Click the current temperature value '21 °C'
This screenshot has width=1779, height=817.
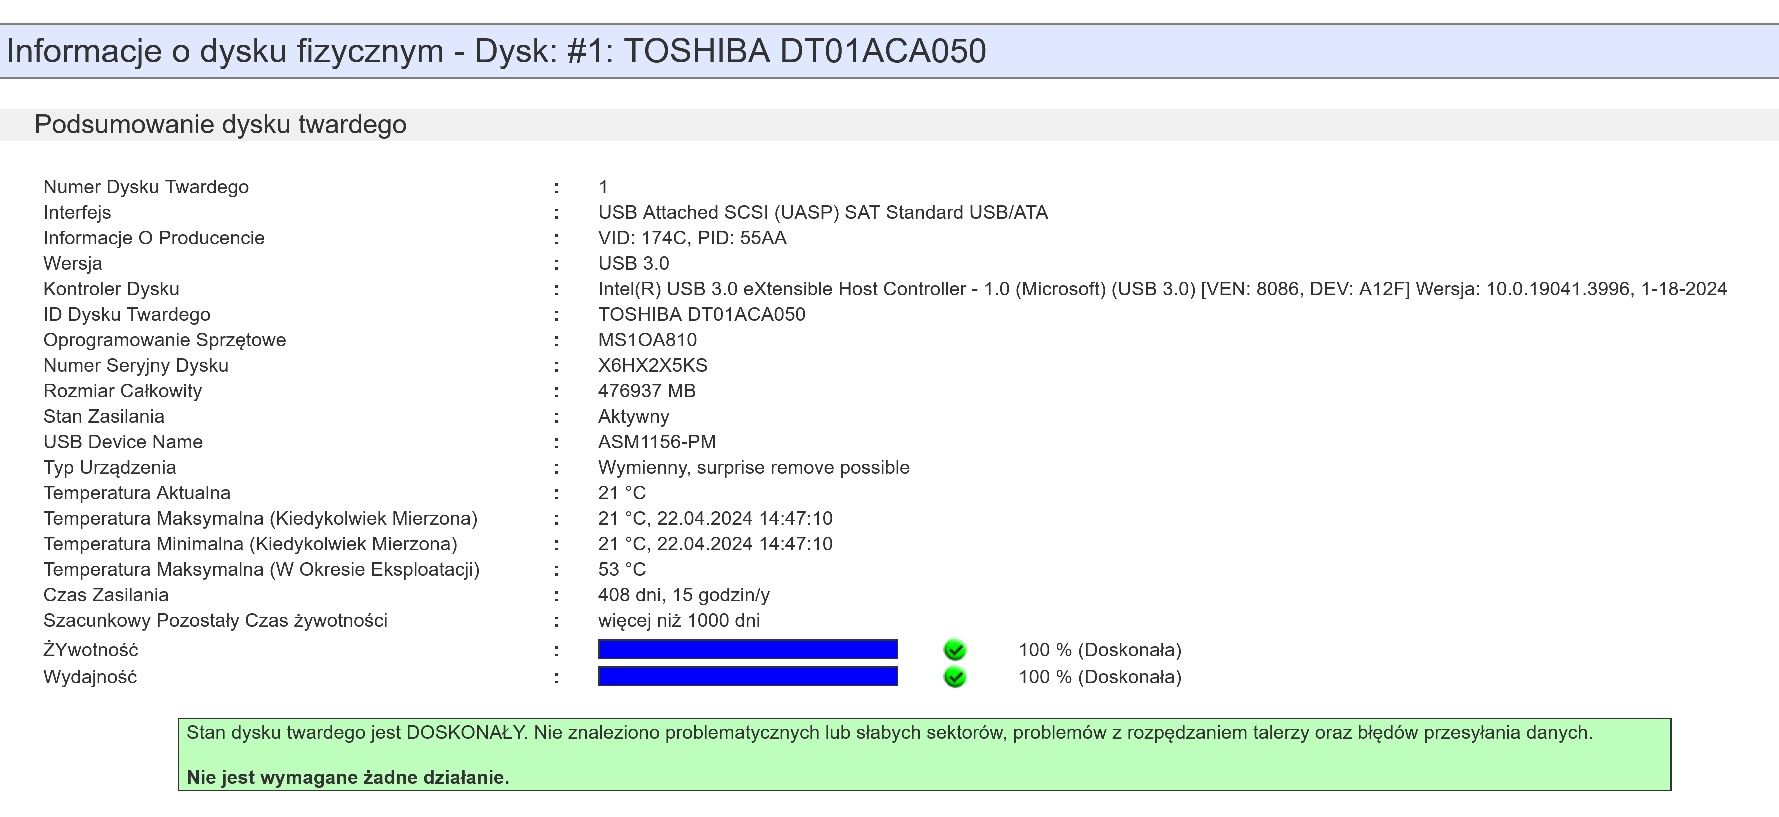(622, 493)
